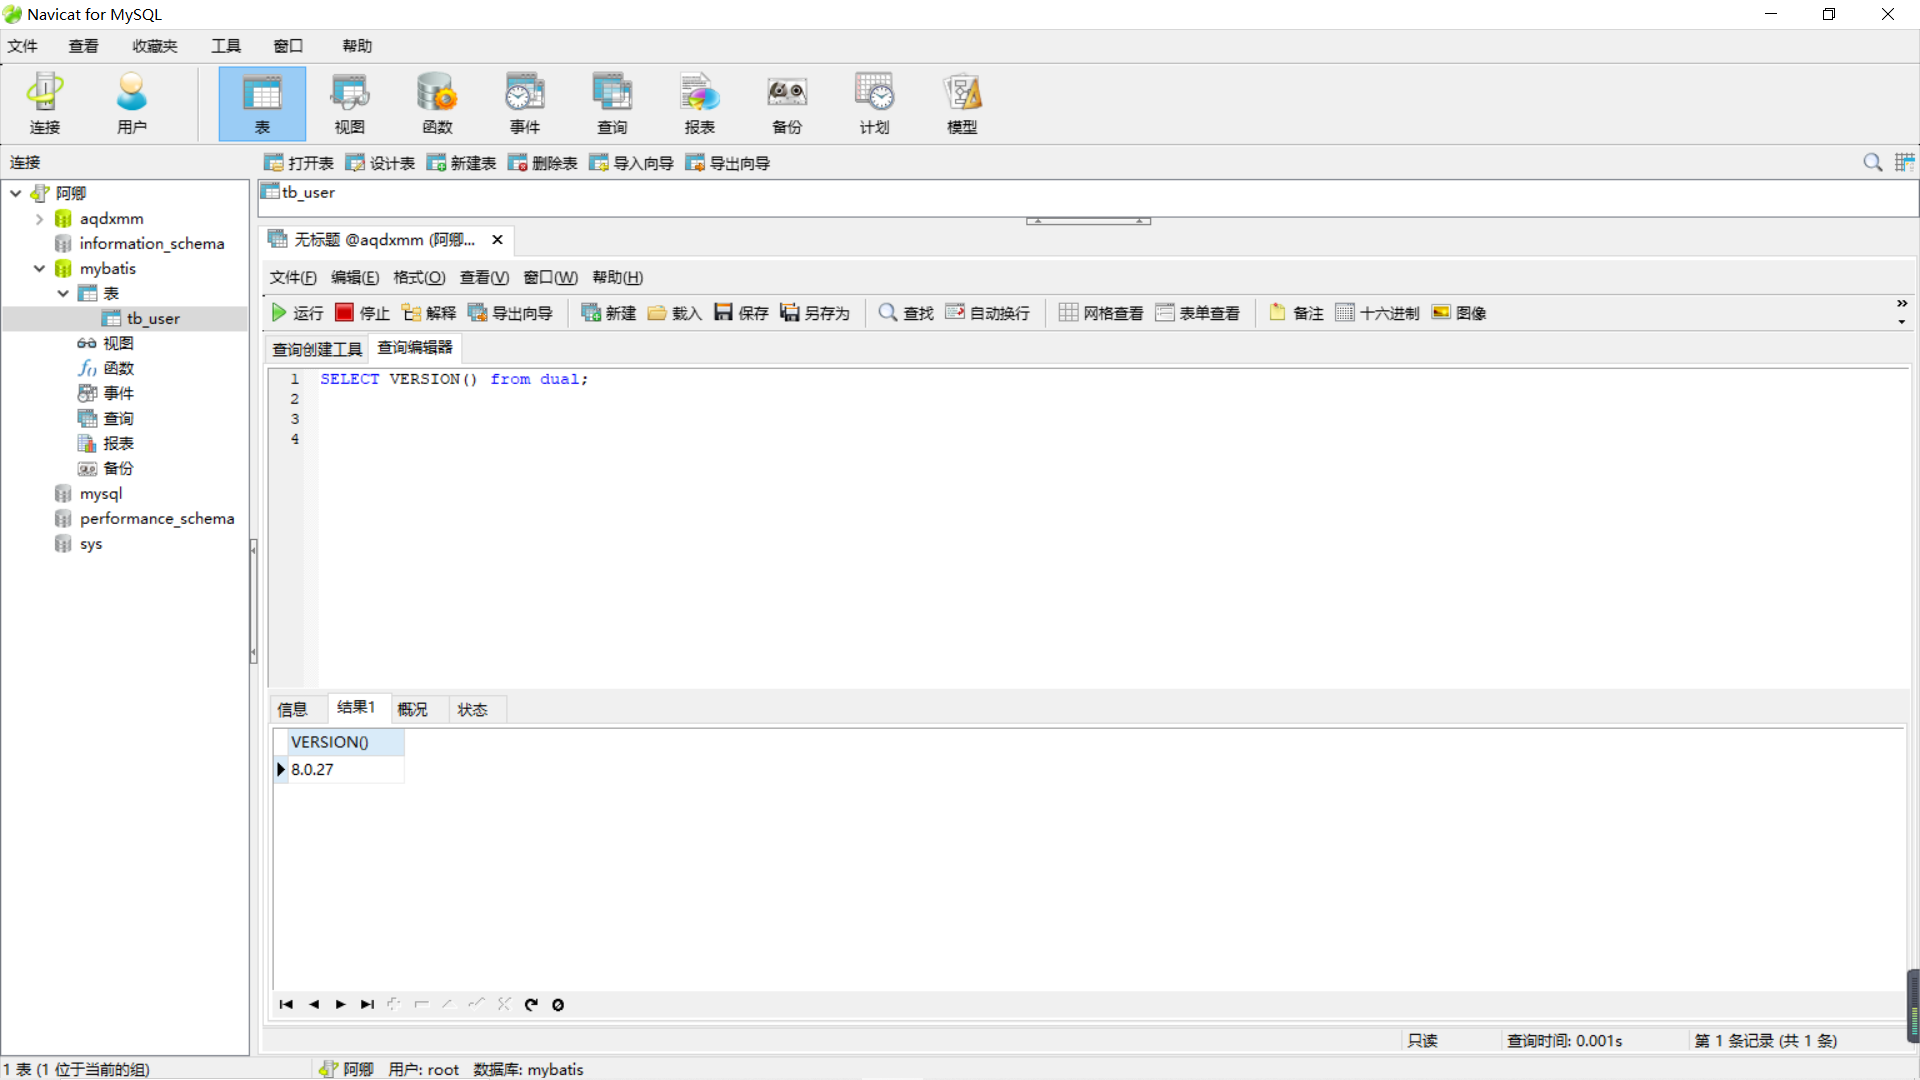Open the 备份 tool from the top toolbar
The image size is (1920, 1080).
click(x=786, y=103)
